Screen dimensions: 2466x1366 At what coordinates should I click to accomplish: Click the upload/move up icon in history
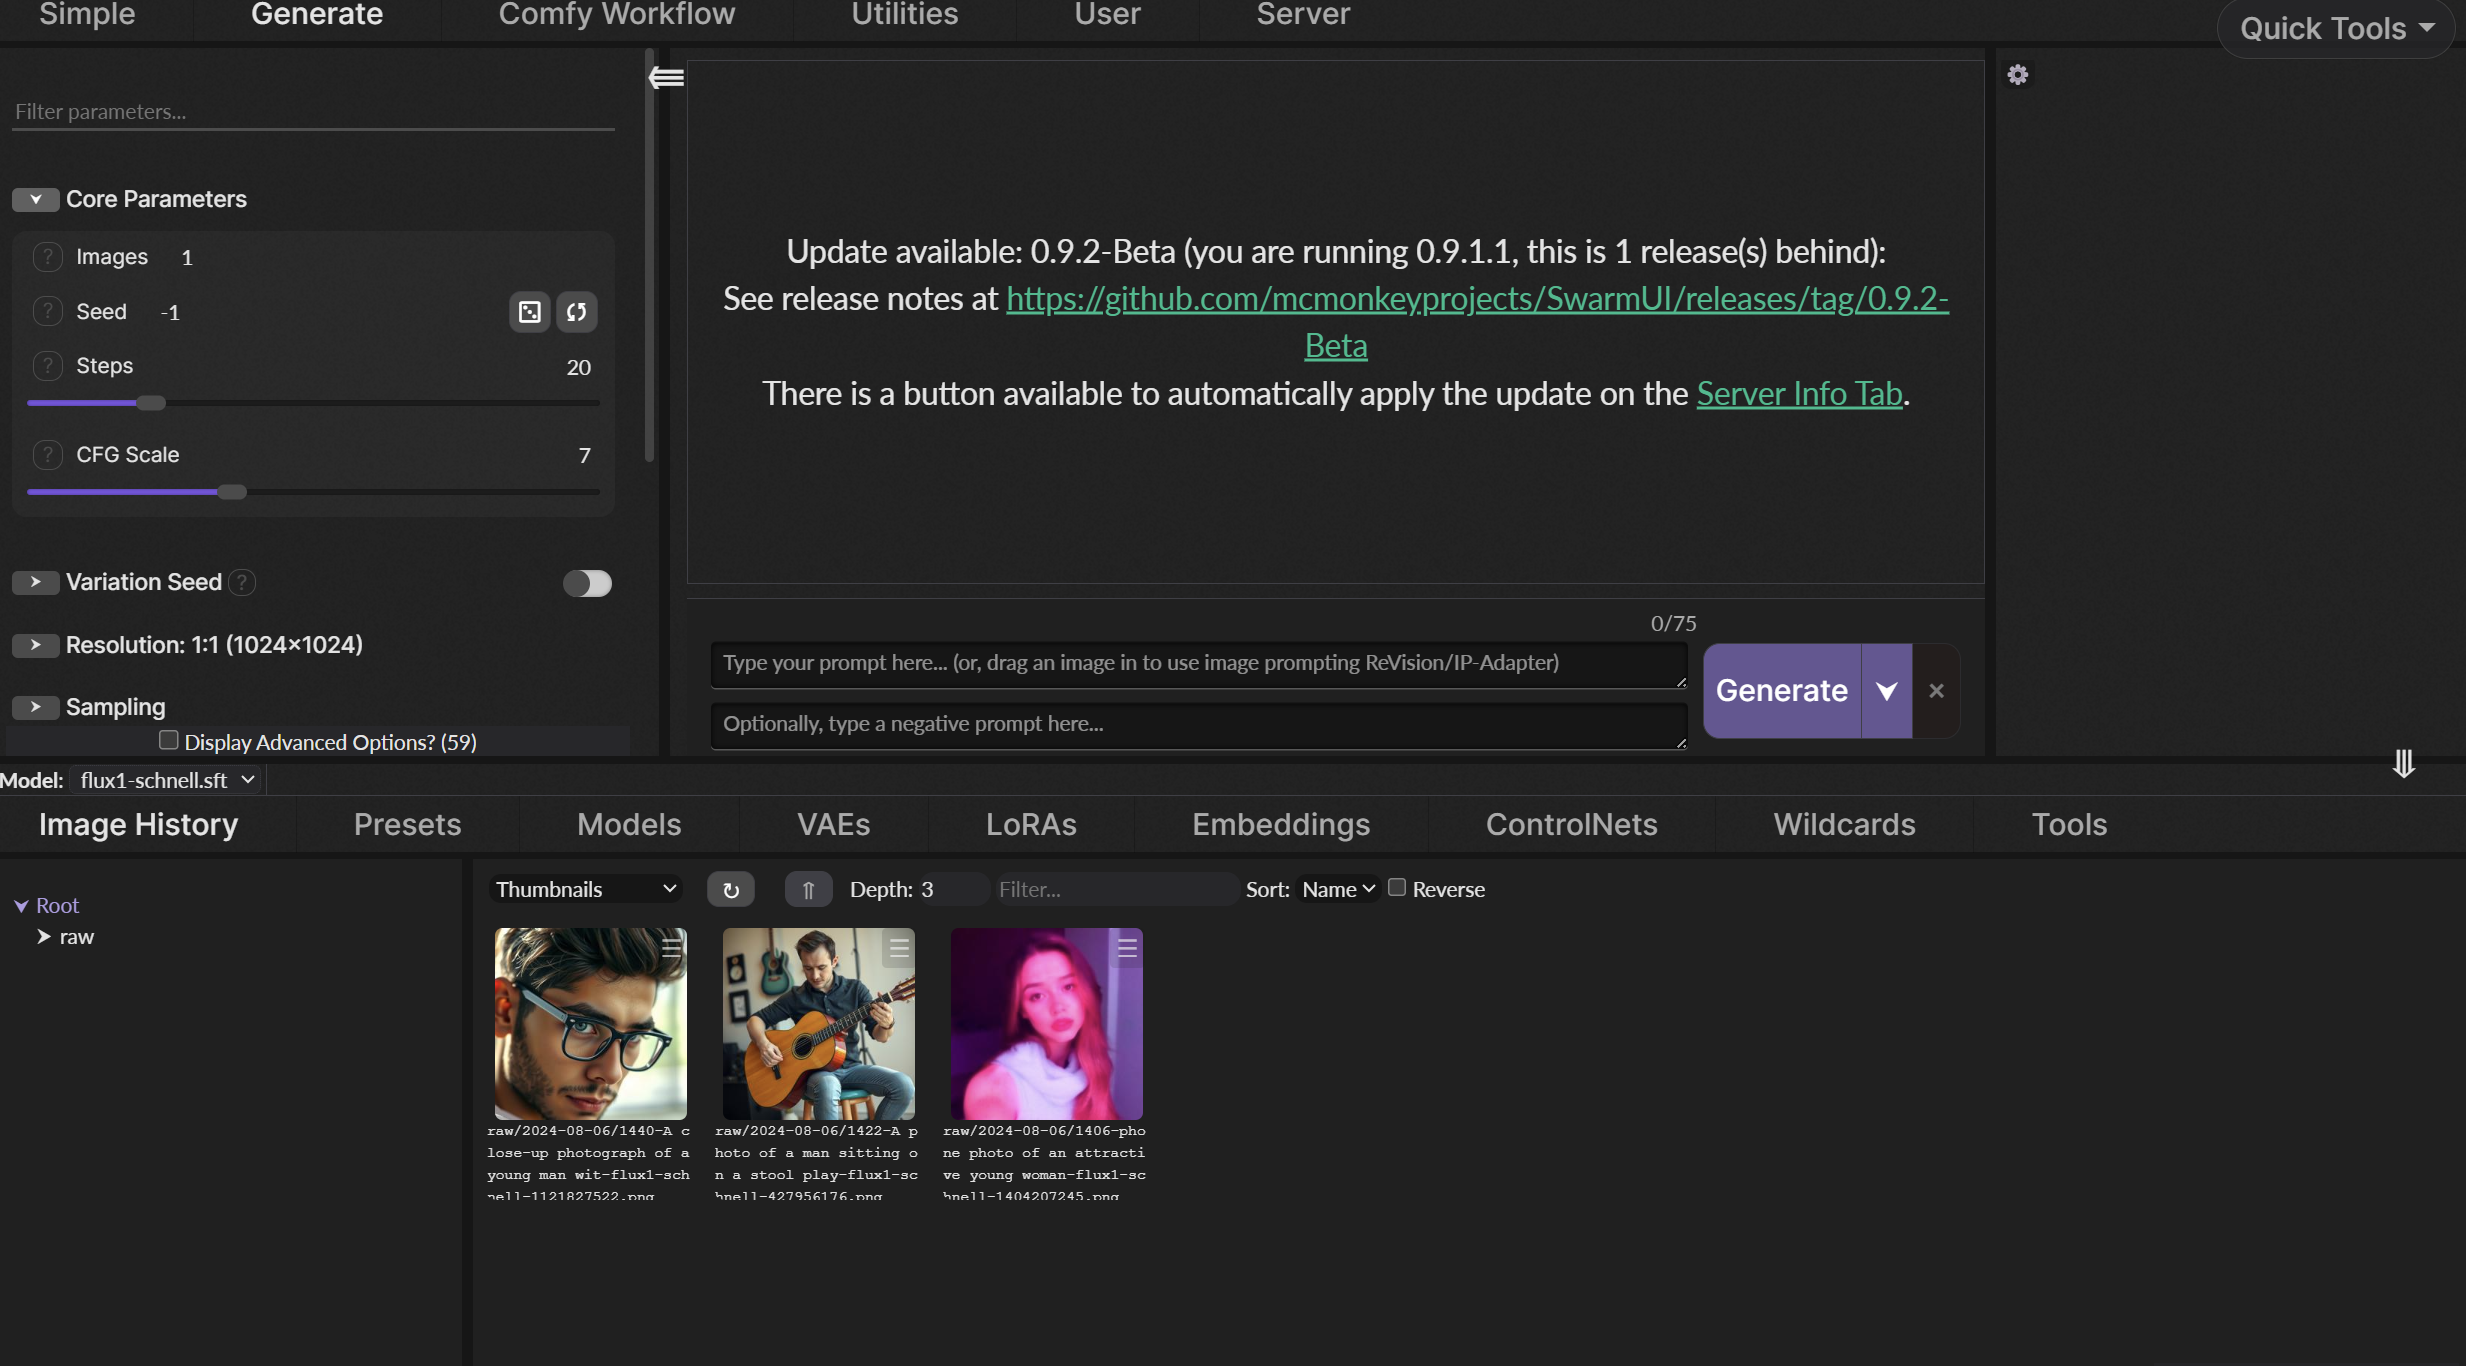click(806, 888)
